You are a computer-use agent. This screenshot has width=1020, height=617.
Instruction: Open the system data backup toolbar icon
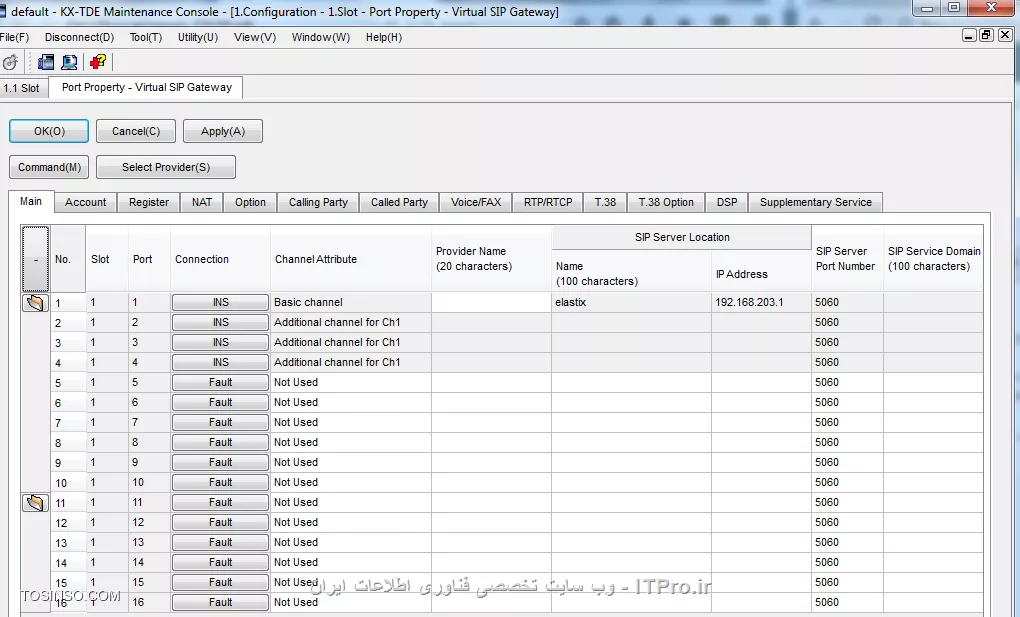[x=46, y=62]
